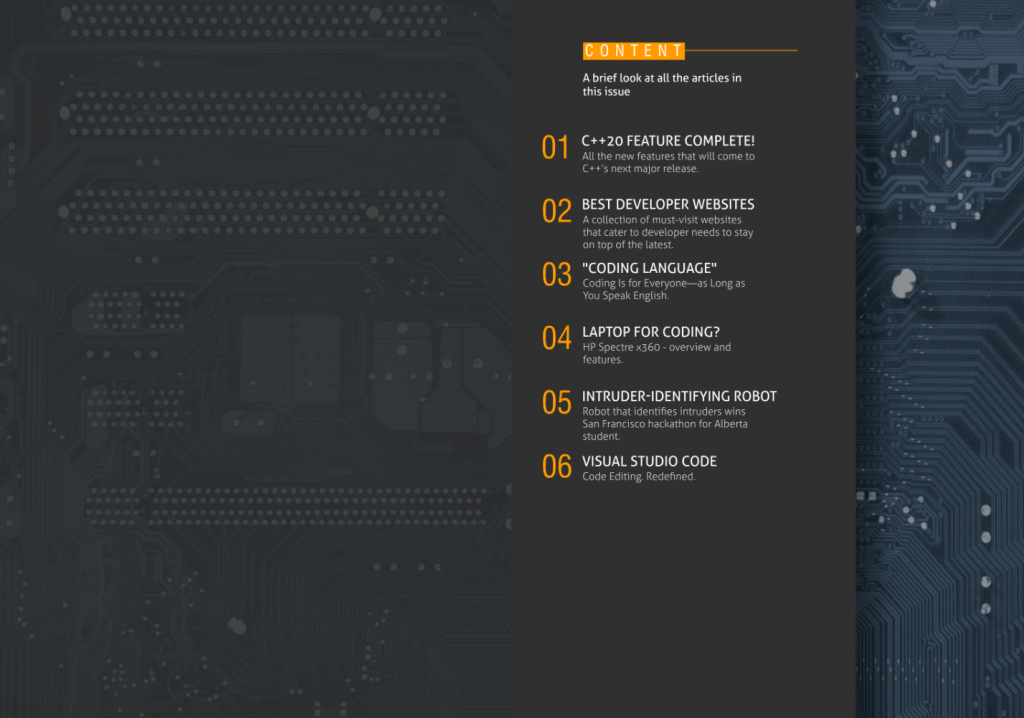Image resolution: width=1024 pixels, height=718 pixels.
Task: Open the 'INTRUDER-IDENTIFYING ROBOT' article title
Action: (x=679, y=396)
